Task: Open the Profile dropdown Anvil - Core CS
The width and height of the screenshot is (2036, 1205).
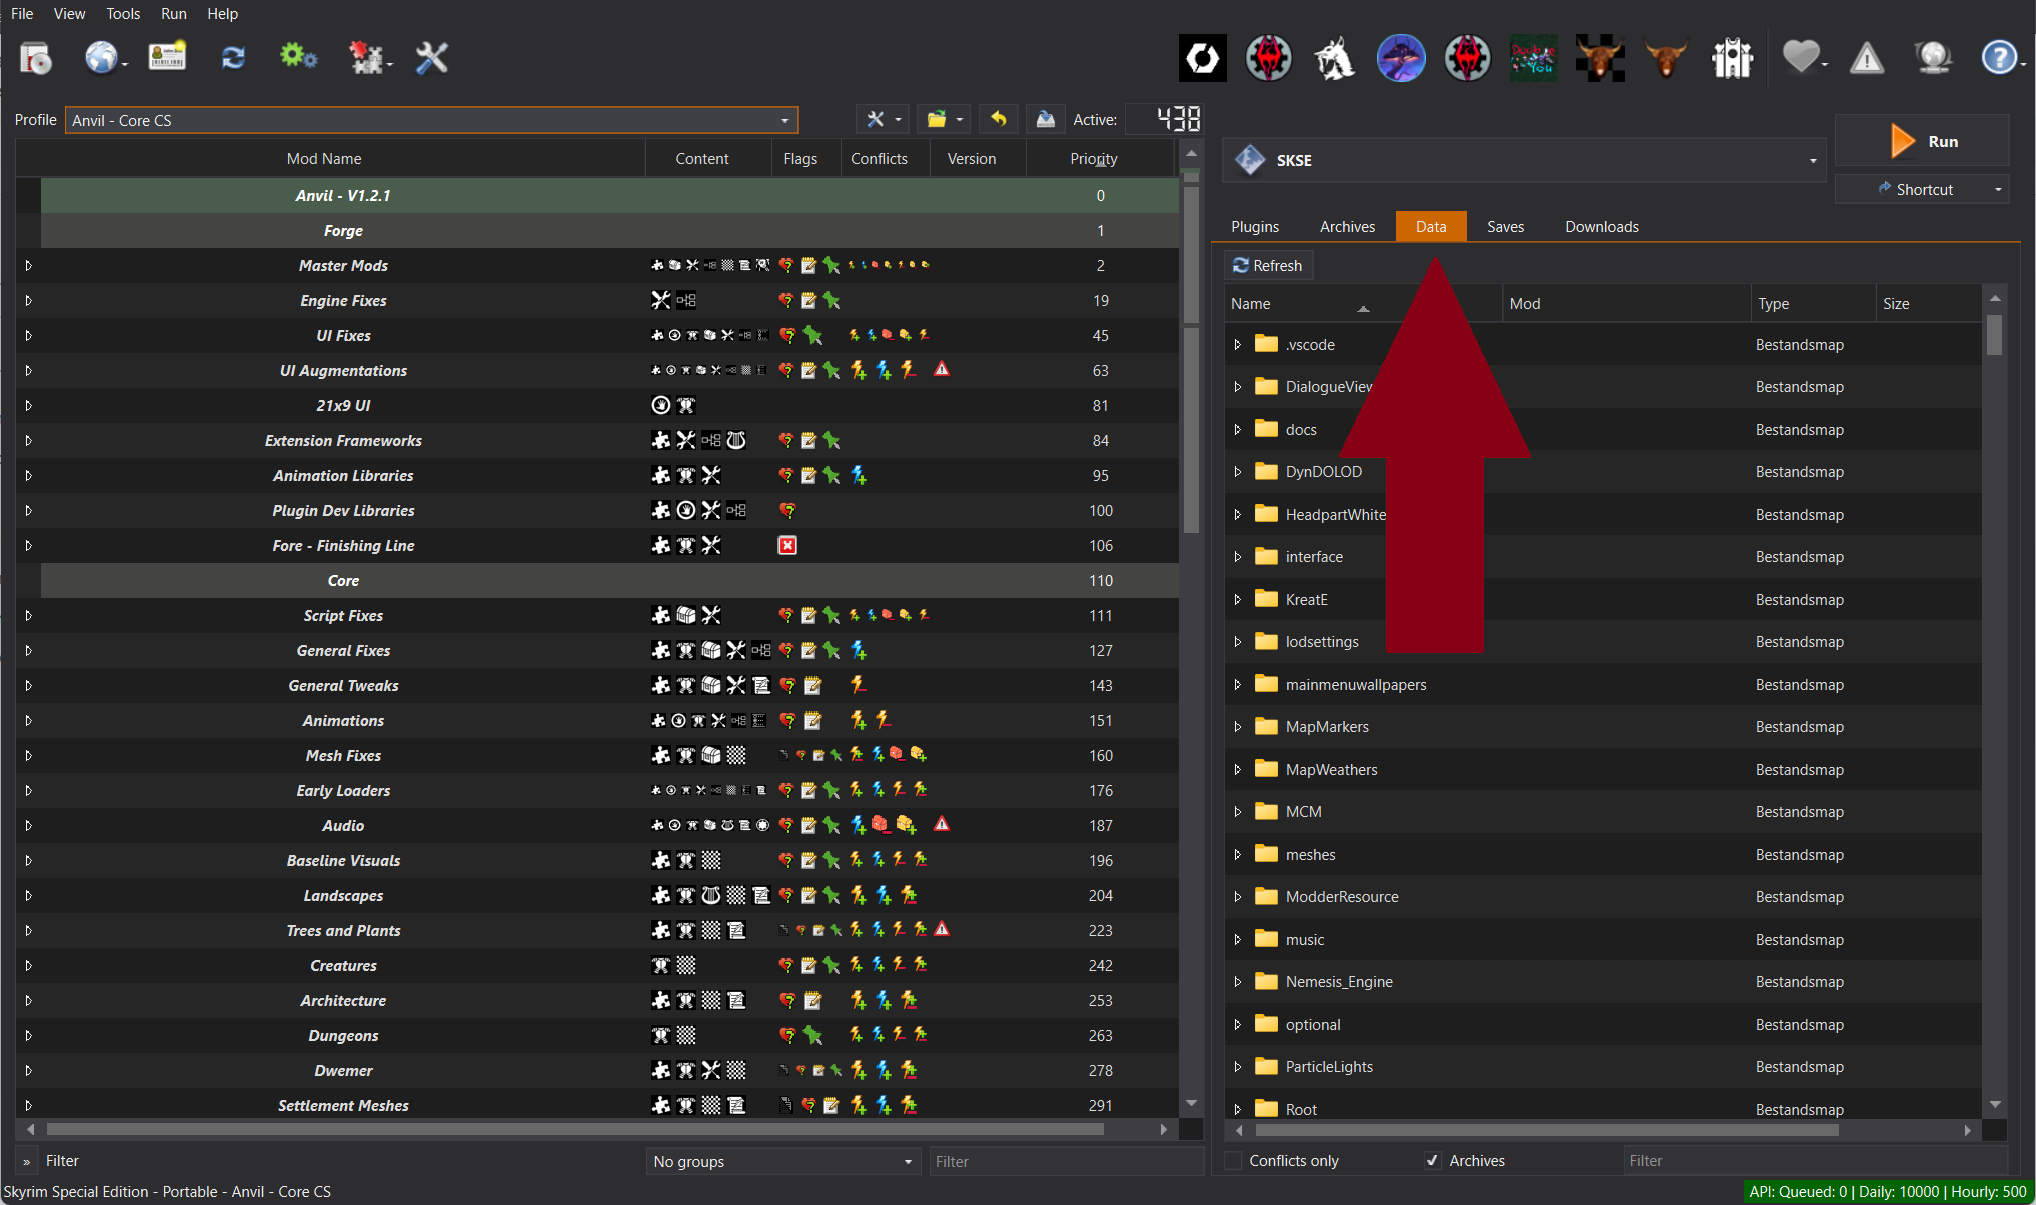Action: (x=431, y=120)
